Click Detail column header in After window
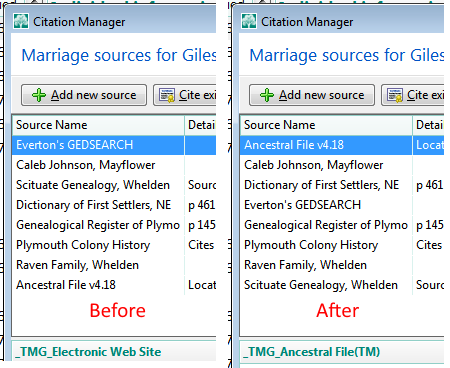 (x=429, y=125)
